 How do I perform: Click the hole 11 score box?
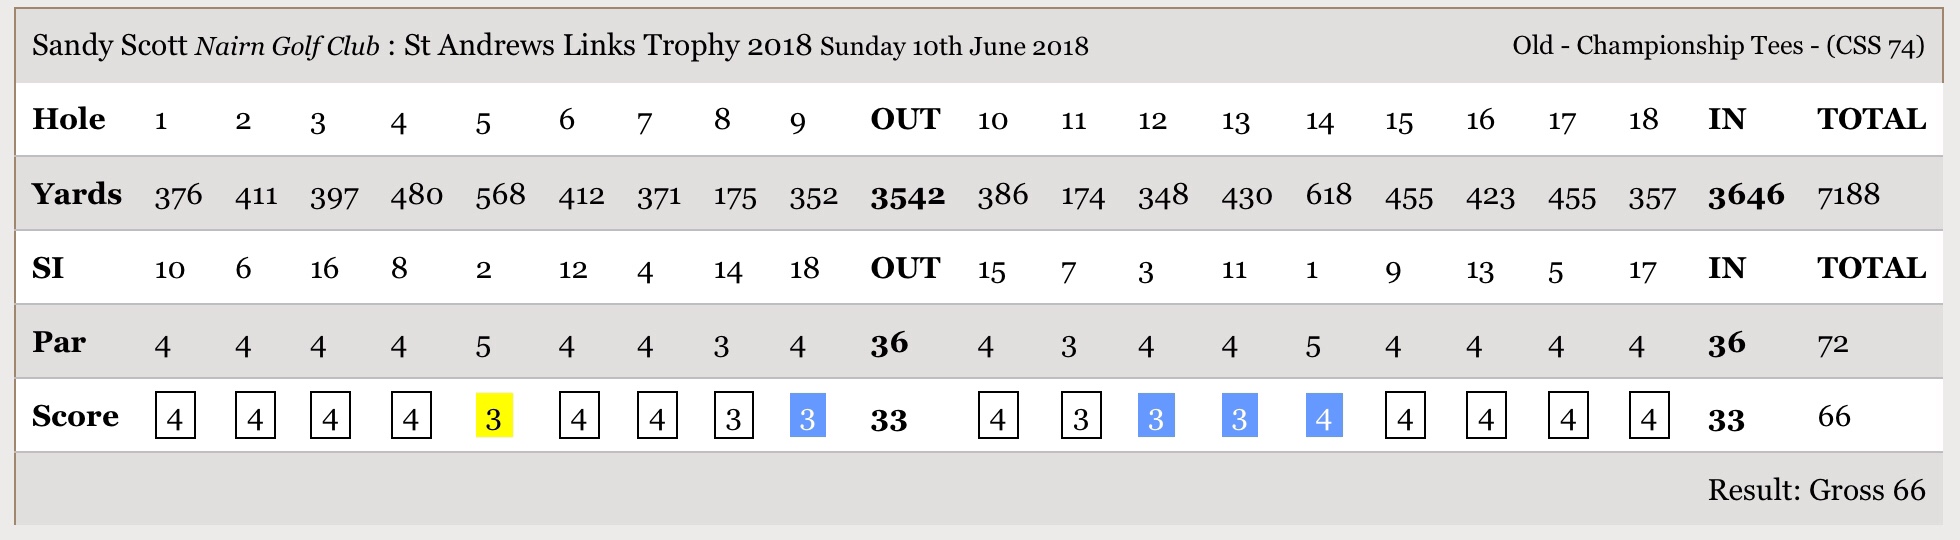pyautogui.click(x=1081, y=416)
